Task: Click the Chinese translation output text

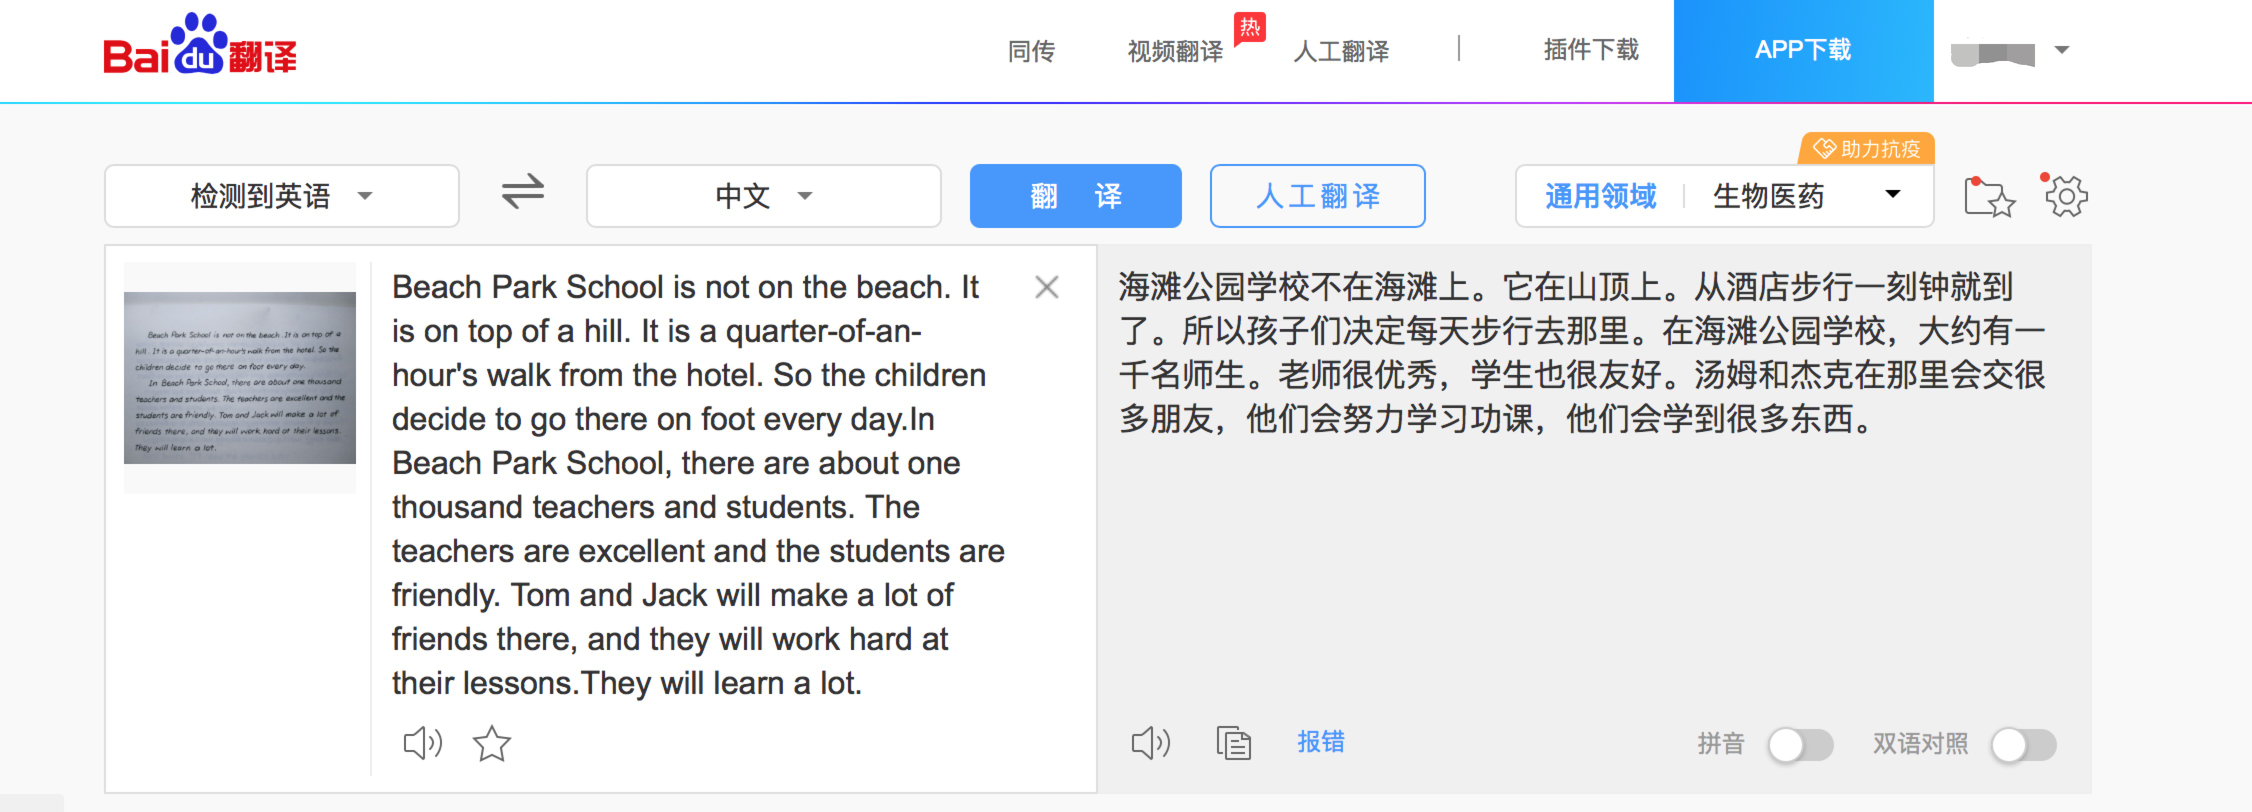Action: coord(1582,353)
